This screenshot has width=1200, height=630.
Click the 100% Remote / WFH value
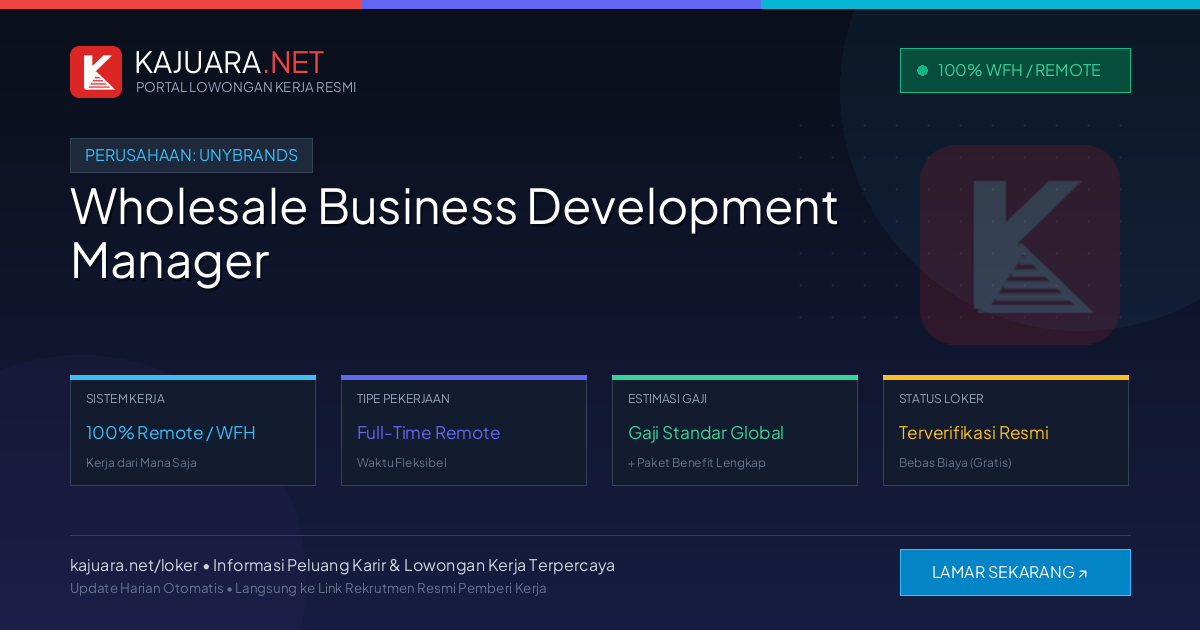point(171,433)
